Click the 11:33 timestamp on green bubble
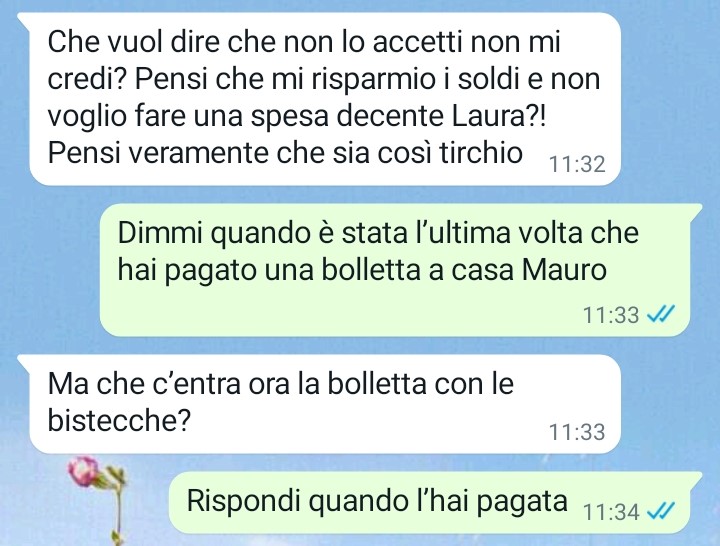Image resolution: width=720 pixels, height=546 pixels. pyautogui.click(x=611, y=315)
